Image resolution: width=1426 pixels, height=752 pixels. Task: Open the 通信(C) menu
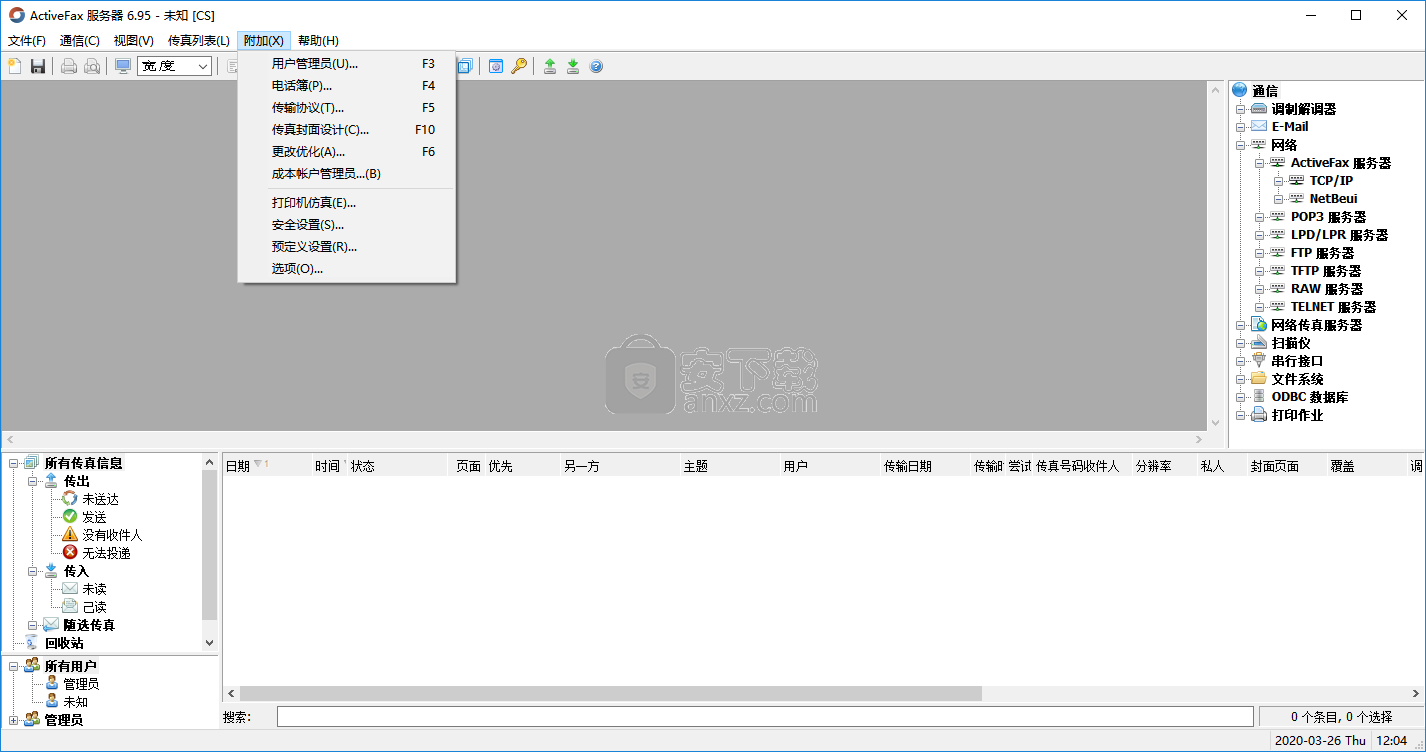pos(80,41)
